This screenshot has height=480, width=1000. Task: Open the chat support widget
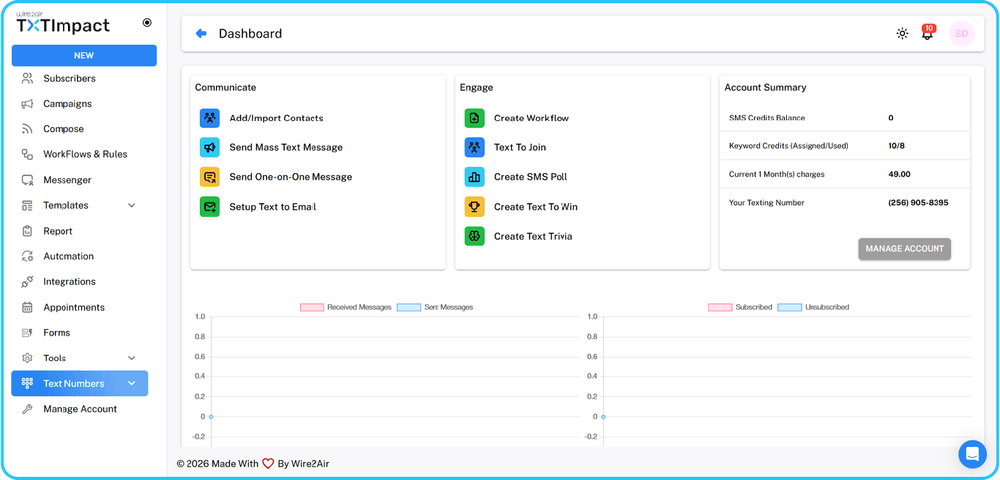972,454
